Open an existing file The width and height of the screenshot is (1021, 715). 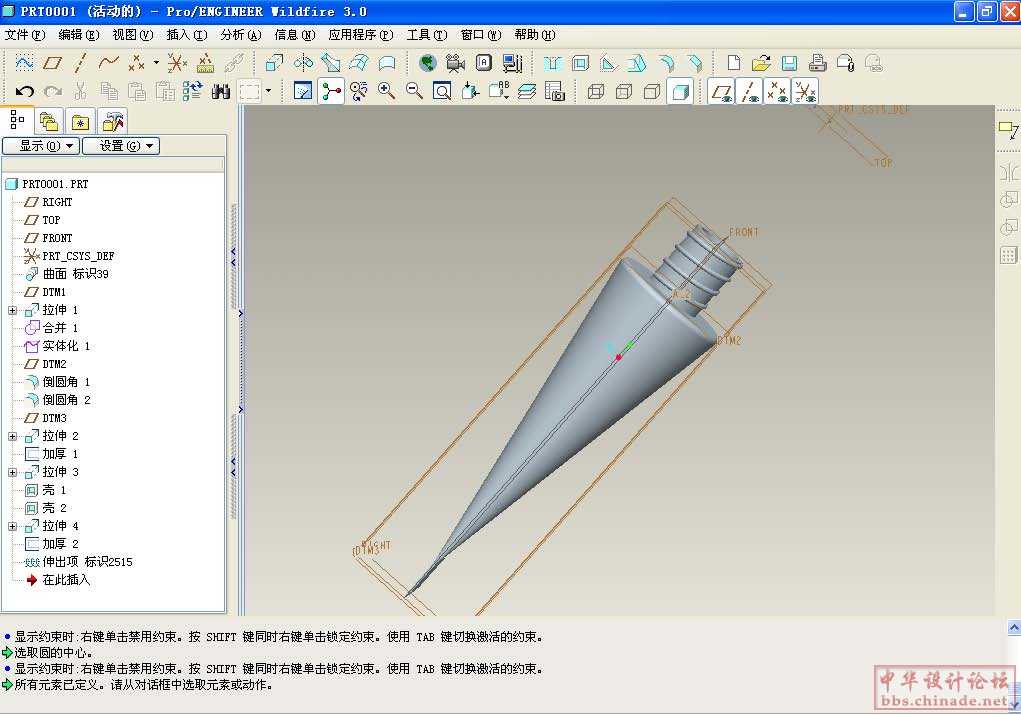(761, 63)
